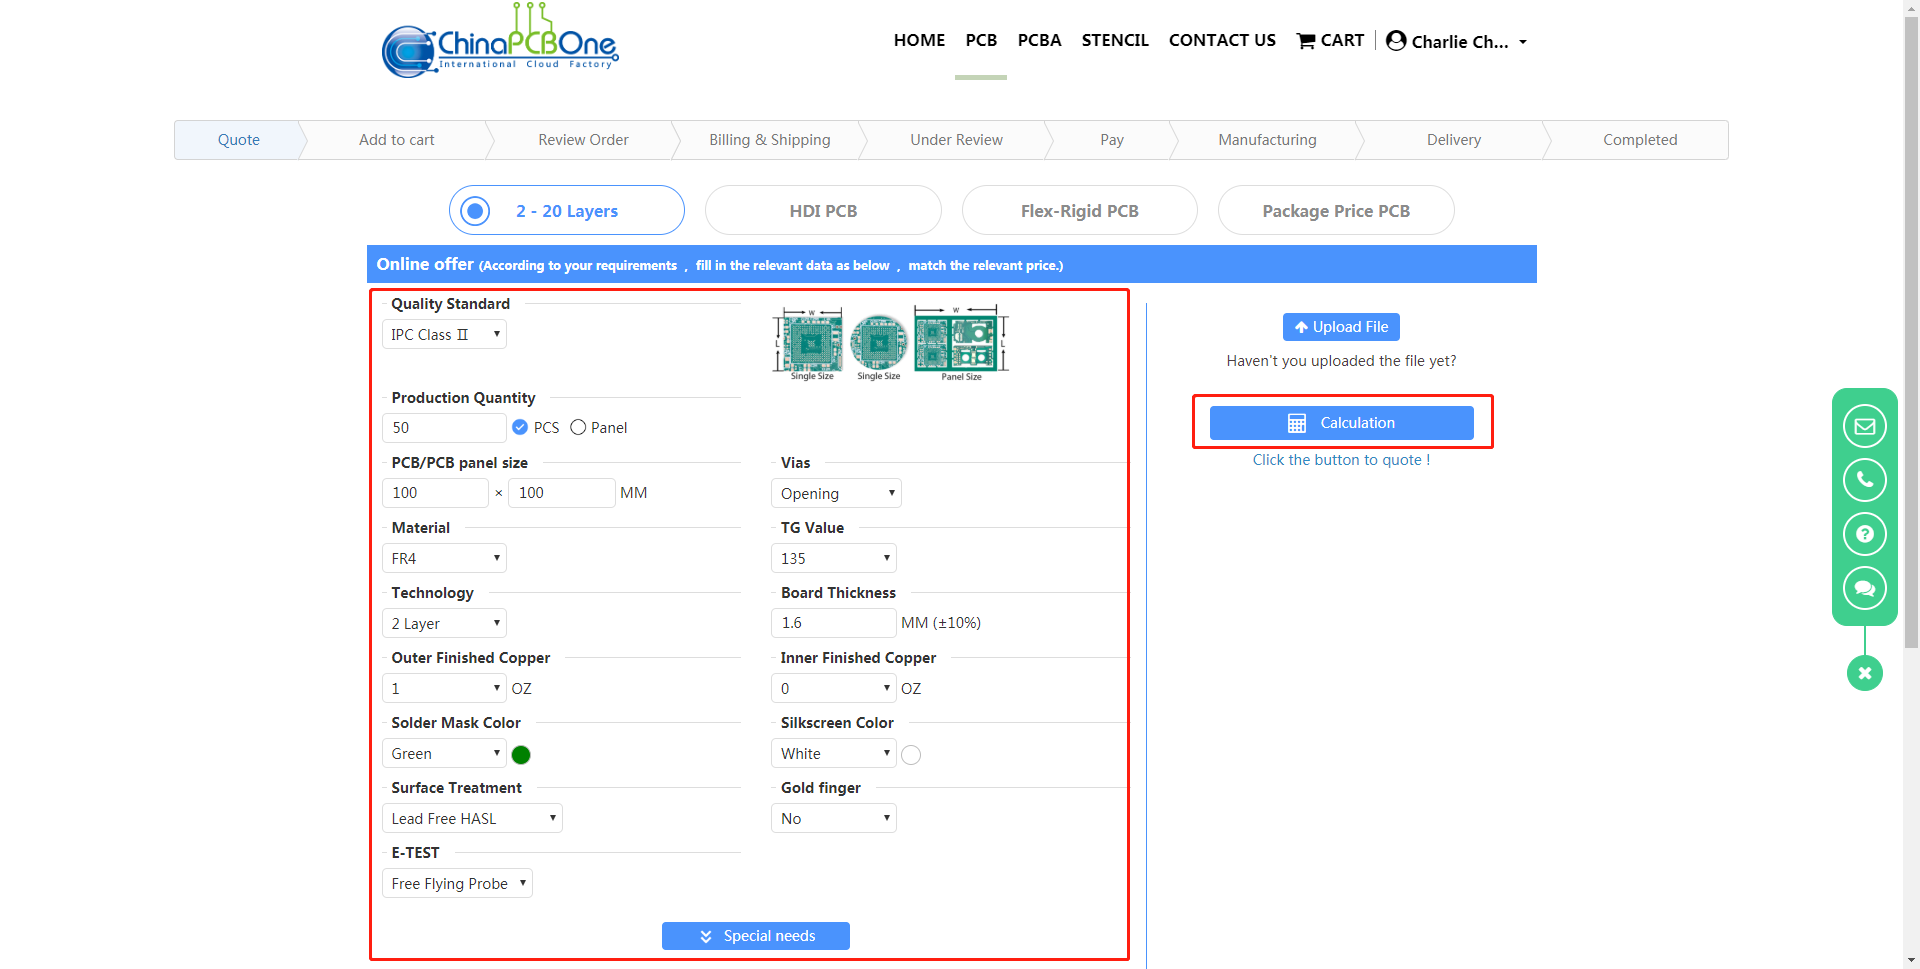Select the Panel quantity radio button

coord(578,428)
